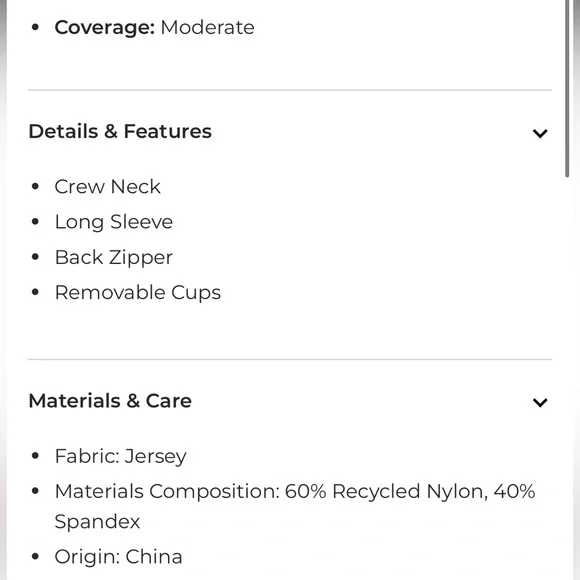Click the bullet beside Crew Neck
The height and width of the screenshot is (580, 580).
point(36,186)
